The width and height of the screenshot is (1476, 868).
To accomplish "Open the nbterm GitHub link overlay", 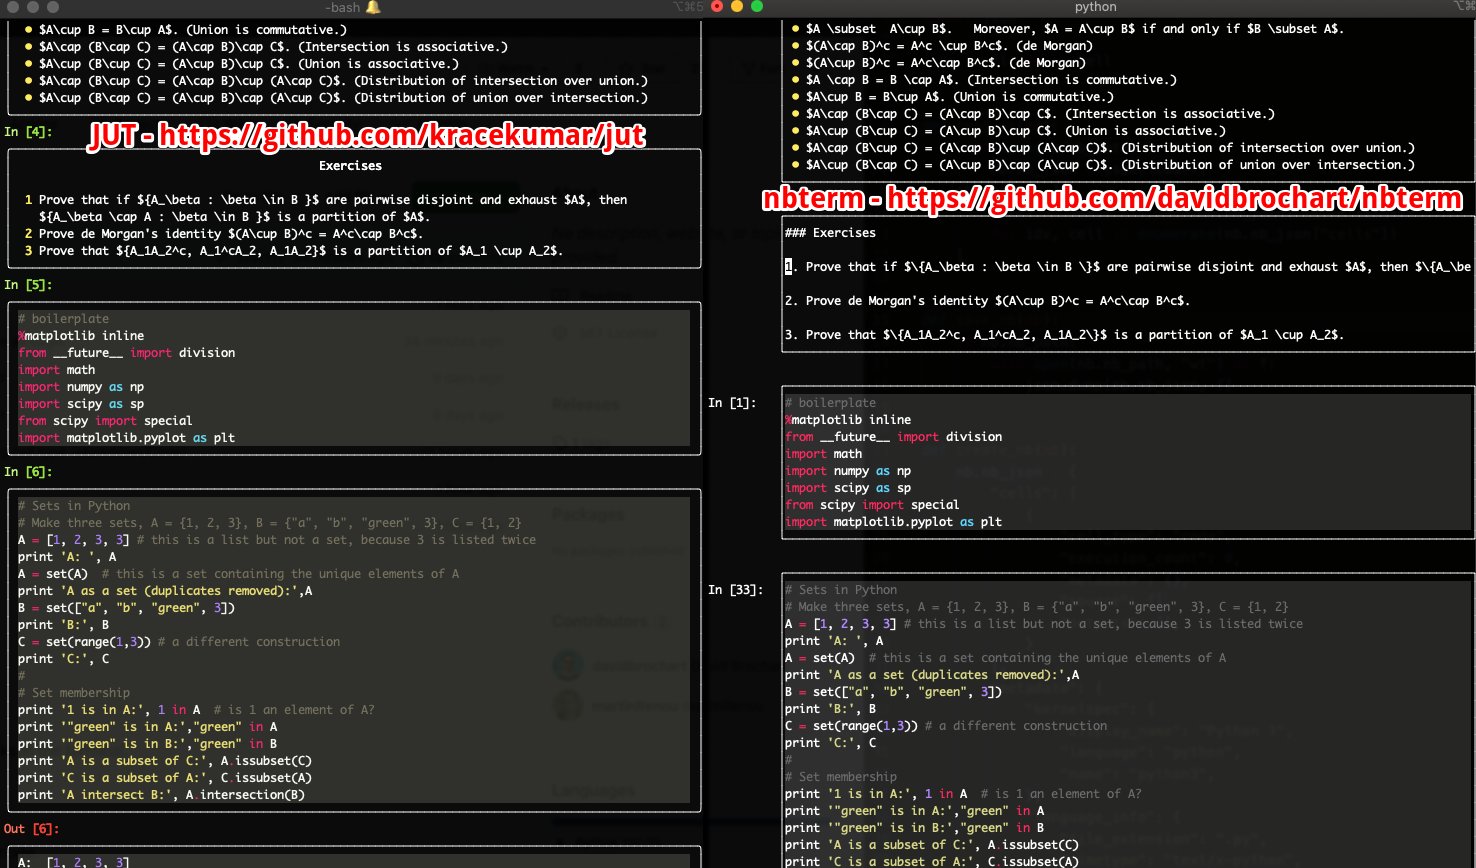I will 1112,199.
